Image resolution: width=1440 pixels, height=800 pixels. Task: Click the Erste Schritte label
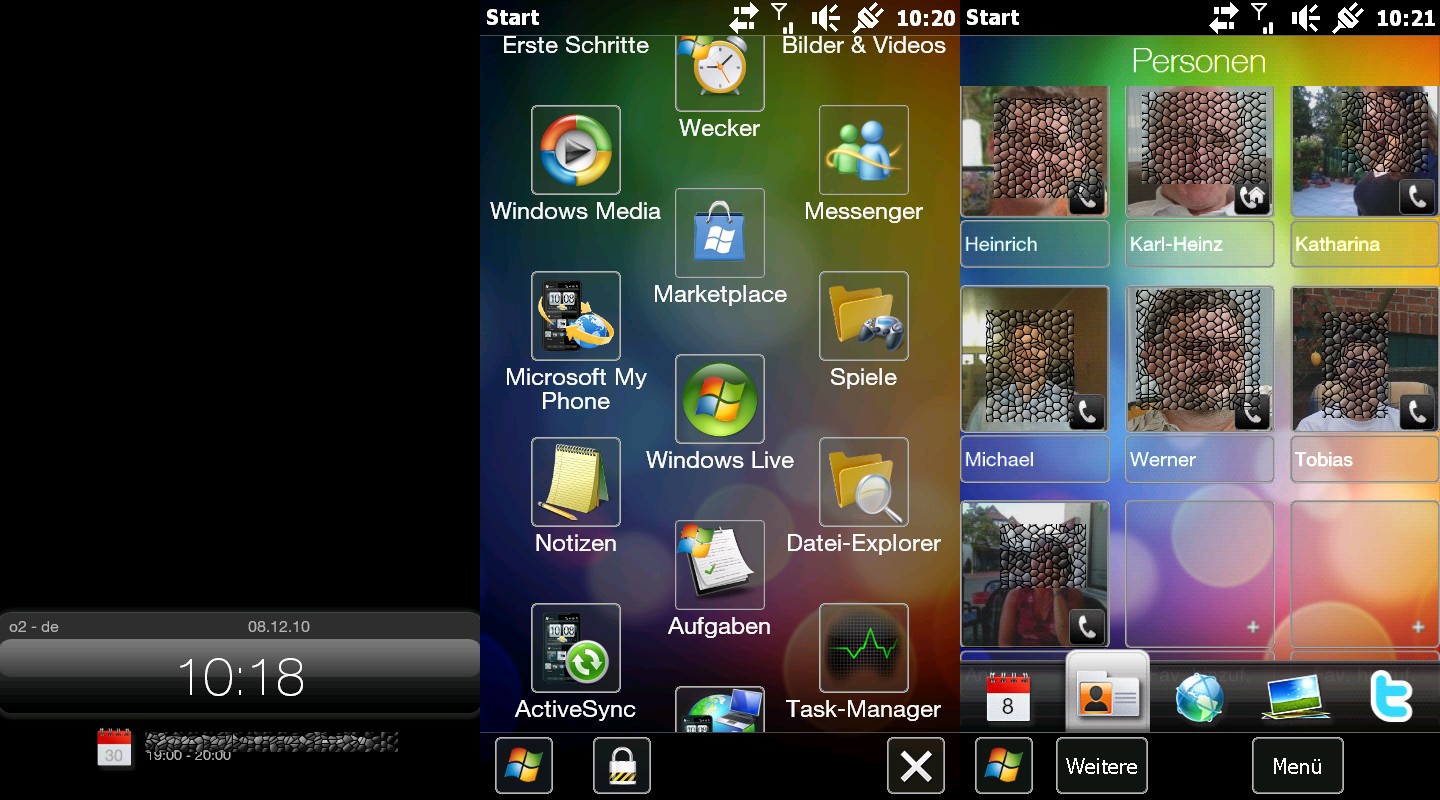576,45
